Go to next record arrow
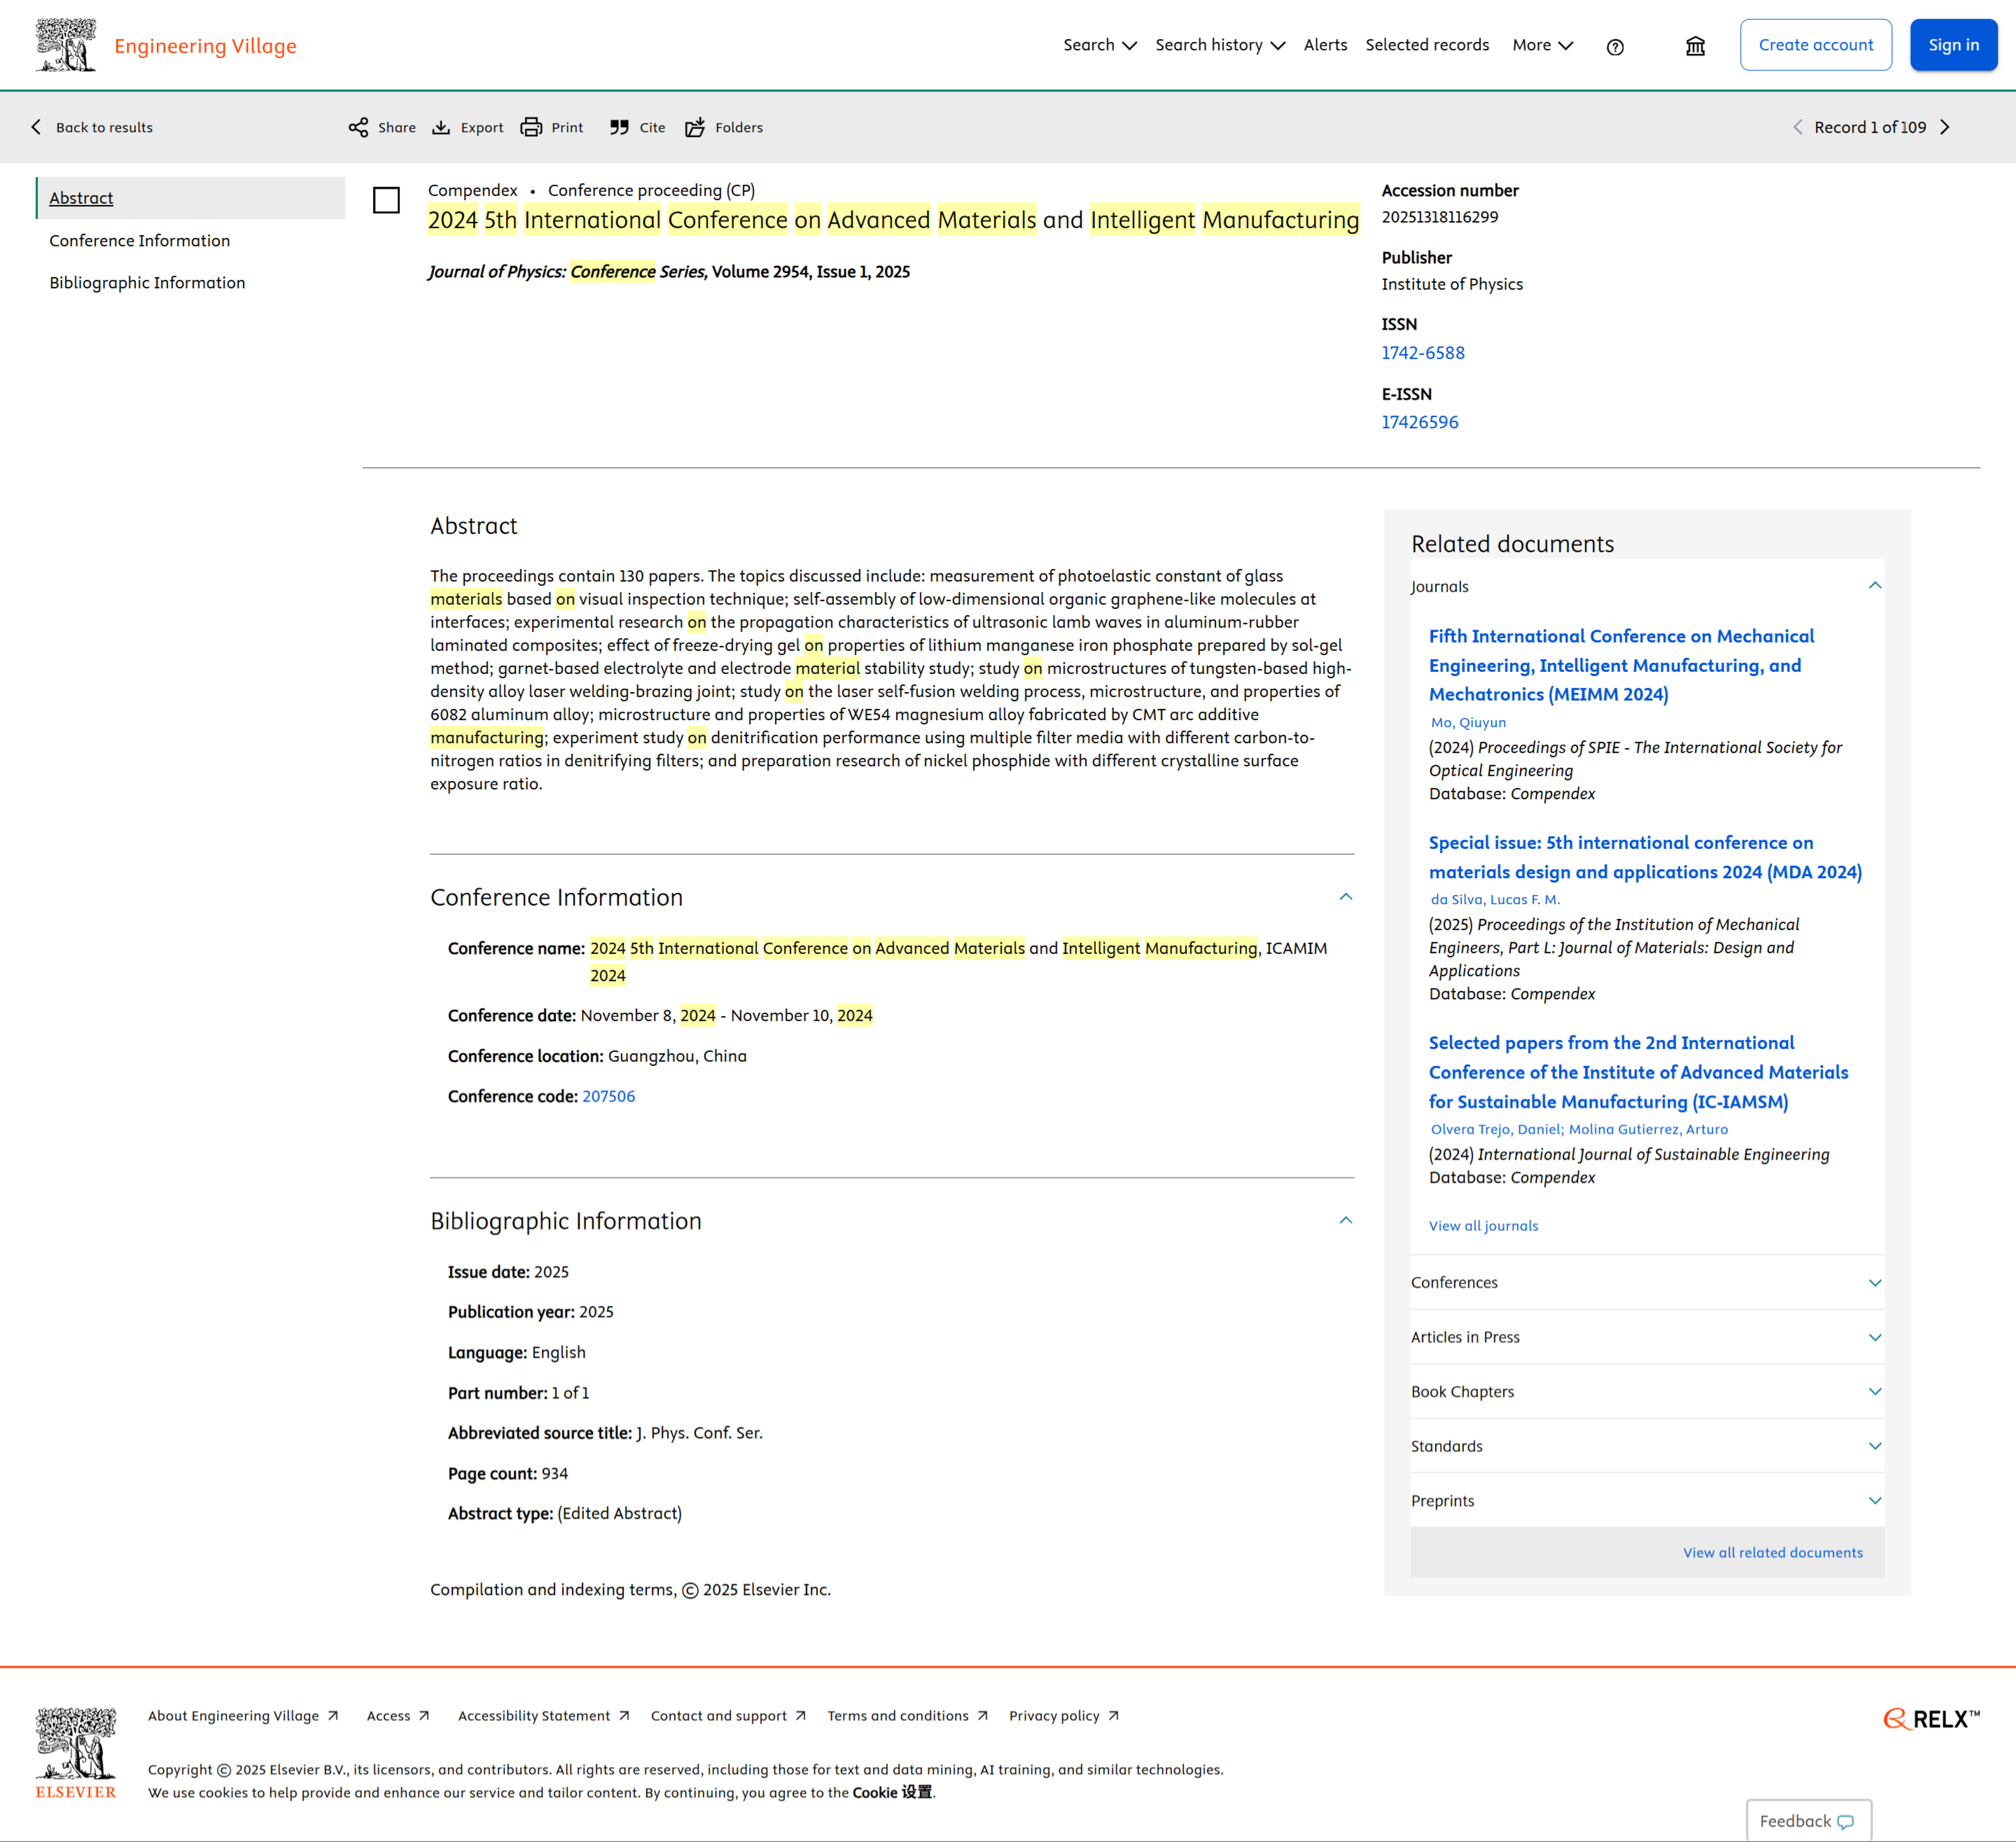This screenshot has width=2016, height=1842. coord(1945,127)
